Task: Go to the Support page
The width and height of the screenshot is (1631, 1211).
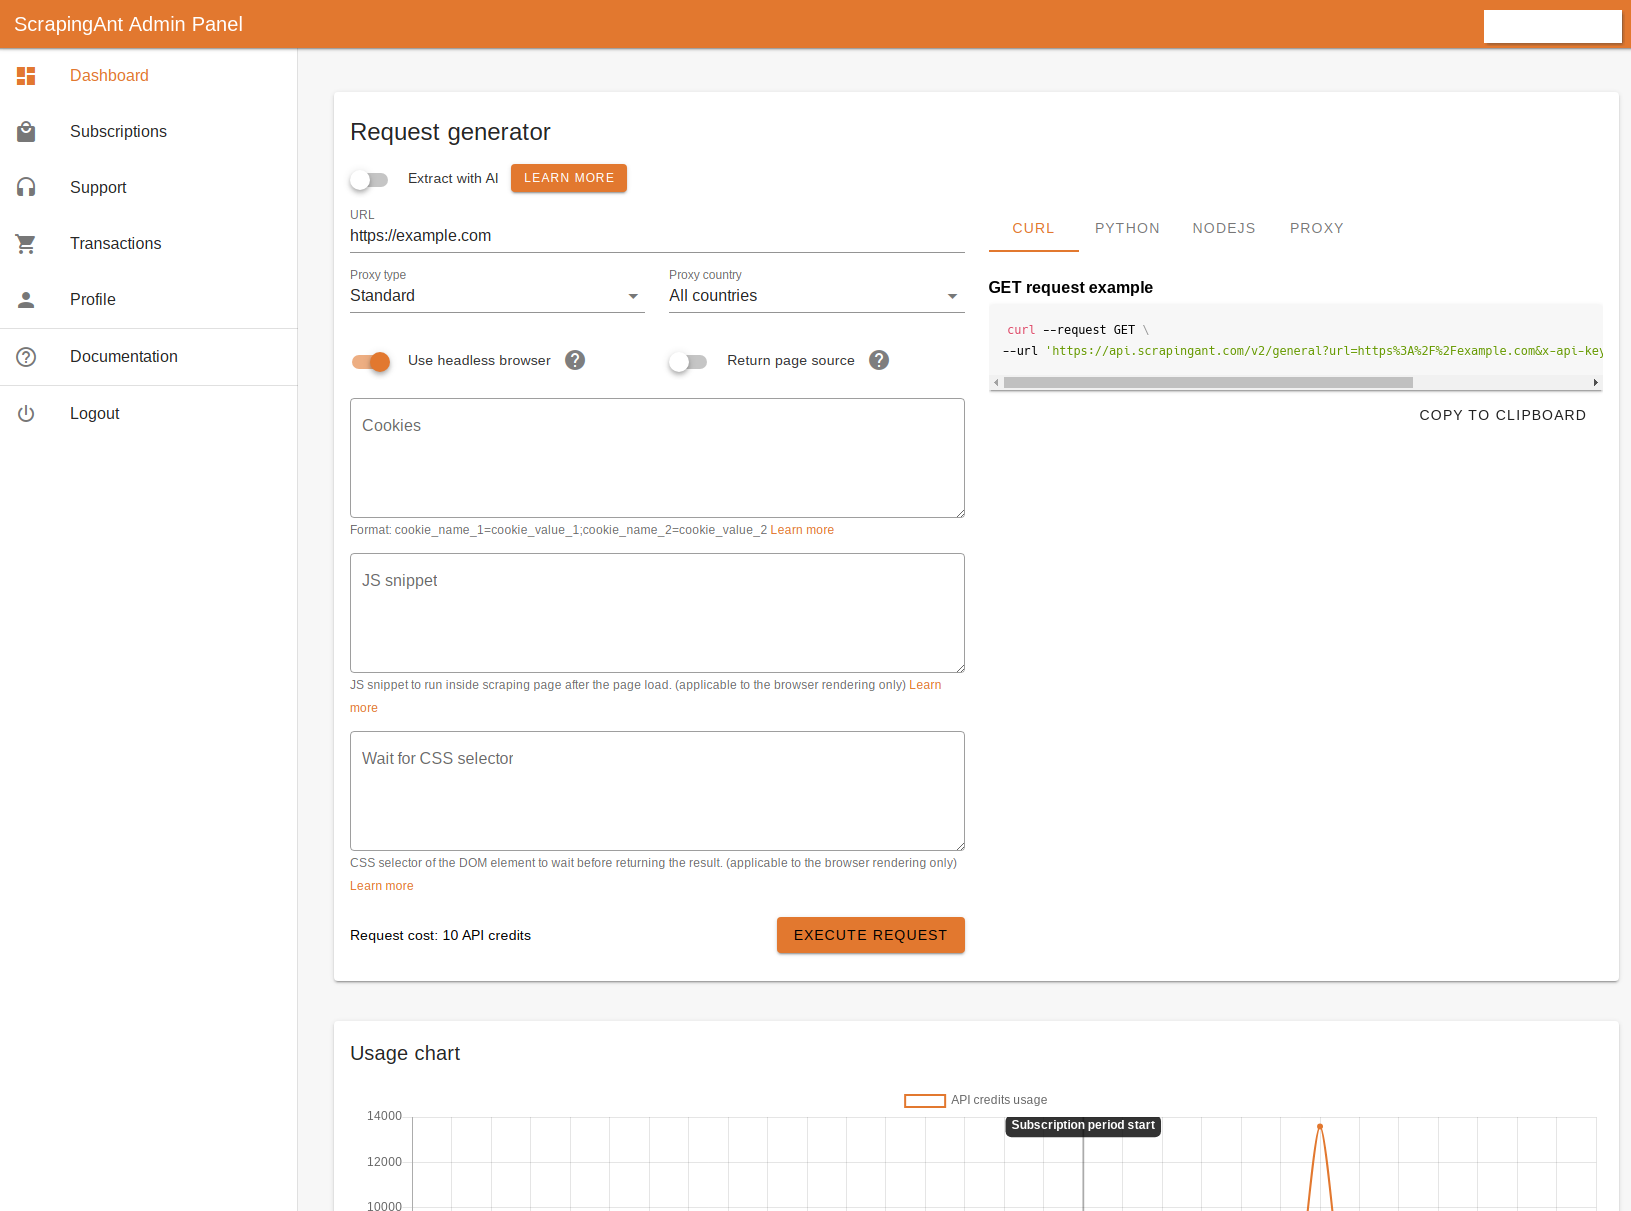Action: (x=149, y=188)
